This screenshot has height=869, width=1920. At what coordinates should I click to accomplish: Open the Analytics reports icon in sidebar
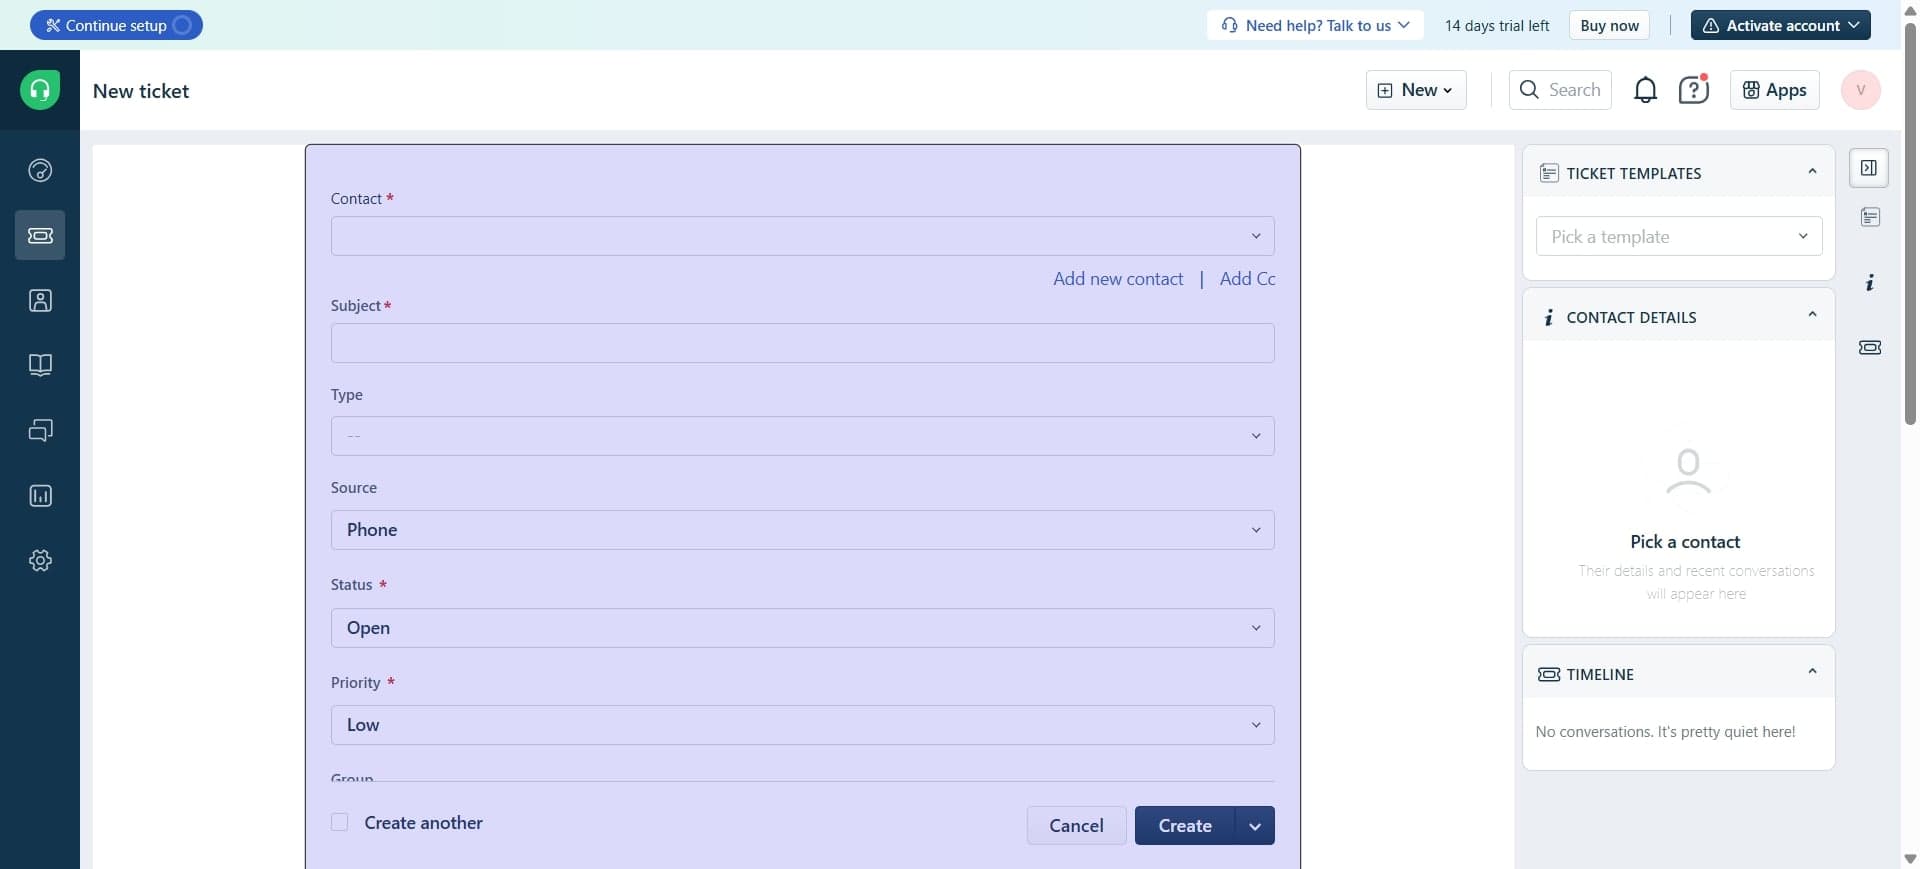click(x=40, y=496)
